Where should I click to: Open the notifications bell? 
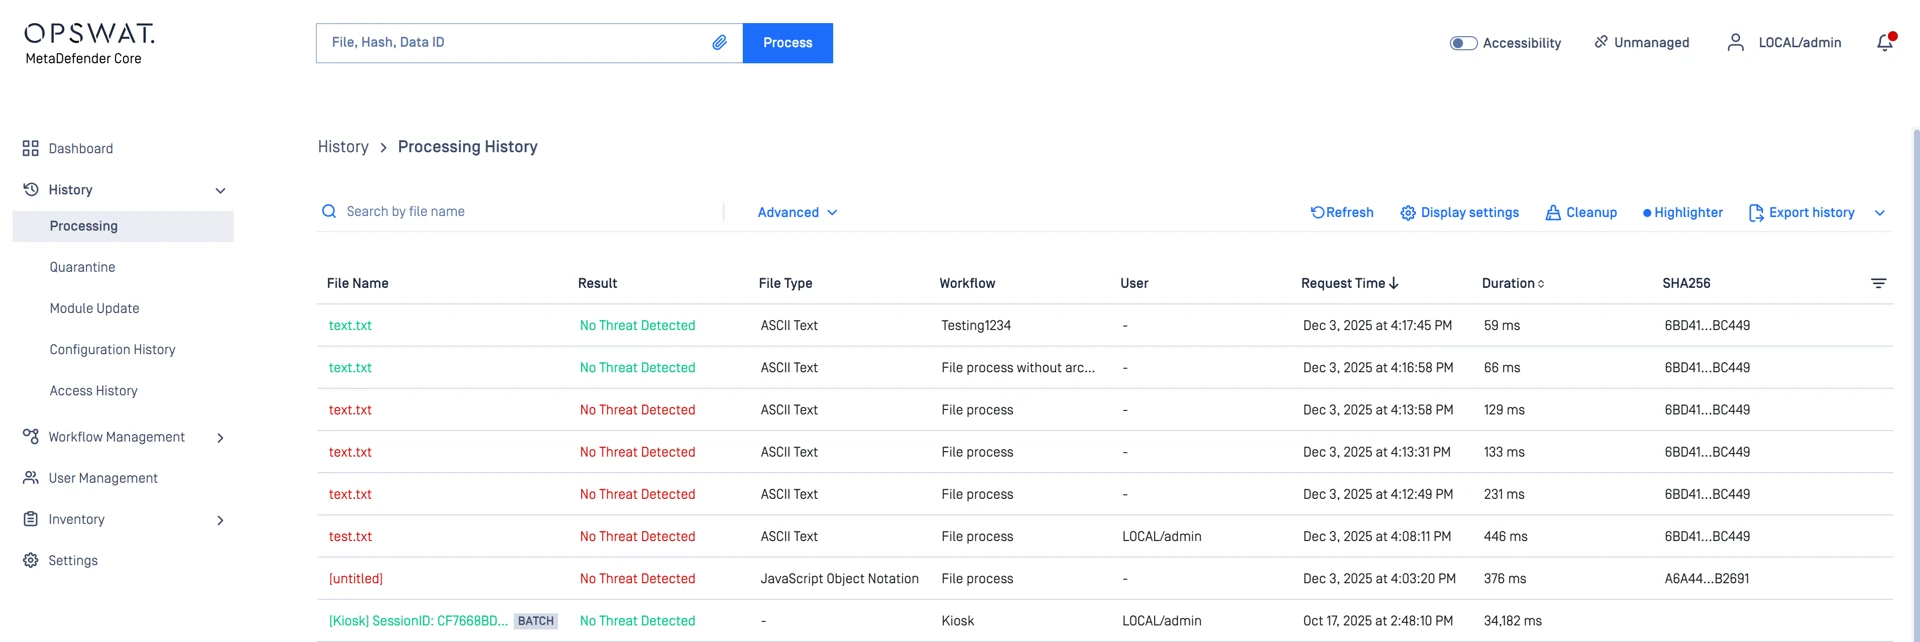[1884, 43]
